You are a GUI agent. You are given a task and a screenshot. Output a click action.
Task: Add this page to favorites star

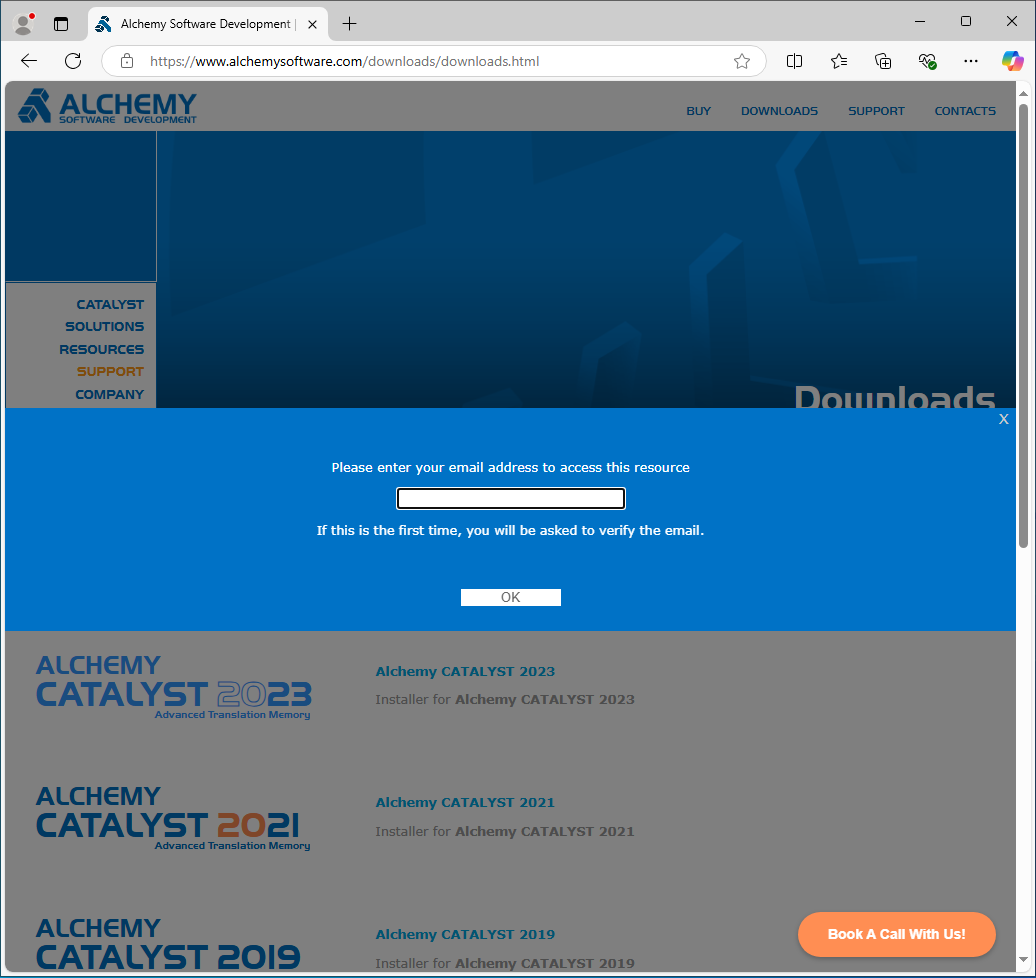coord(742,61)
